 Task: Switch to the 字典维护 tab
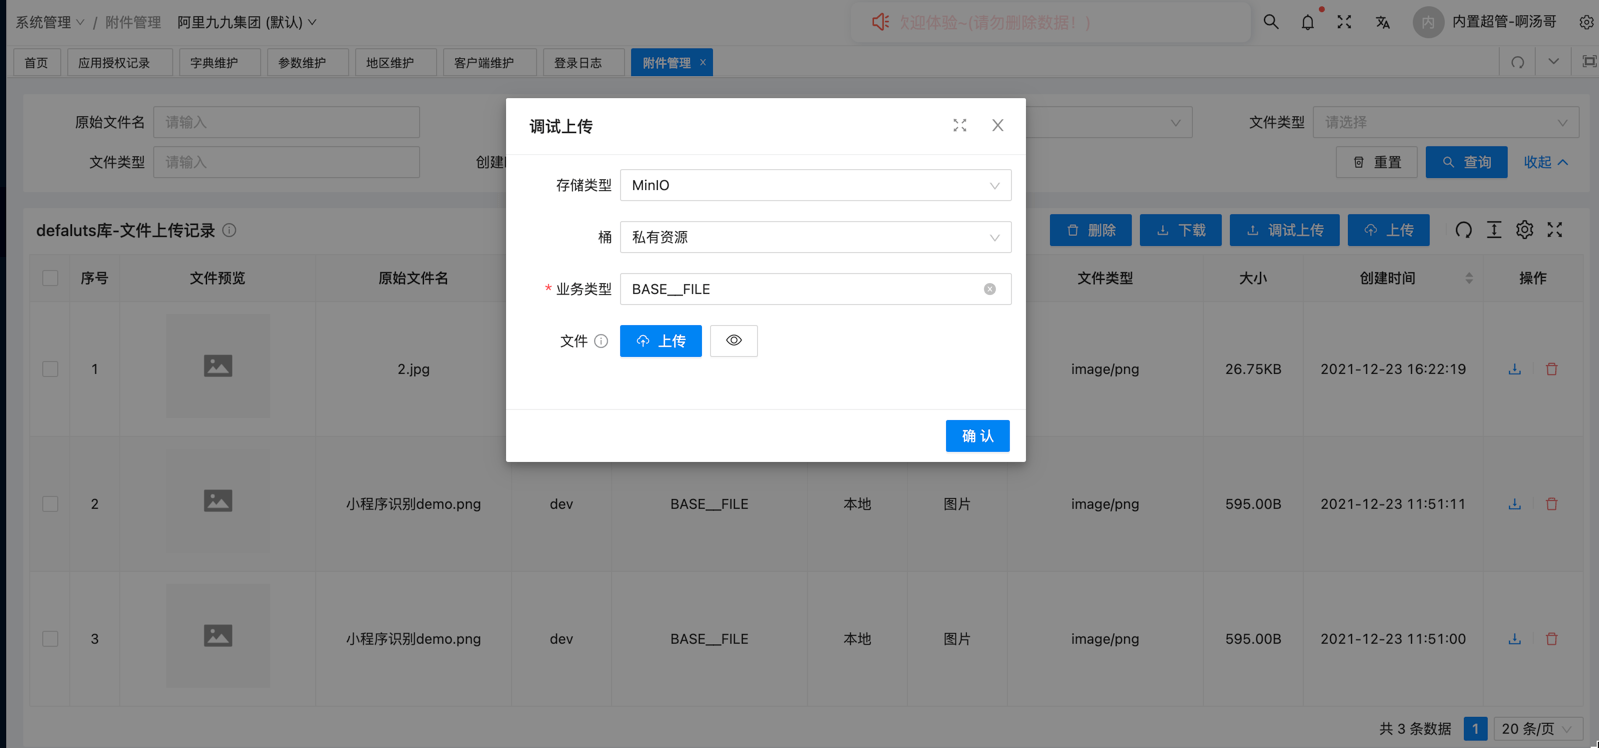(215, 63)
